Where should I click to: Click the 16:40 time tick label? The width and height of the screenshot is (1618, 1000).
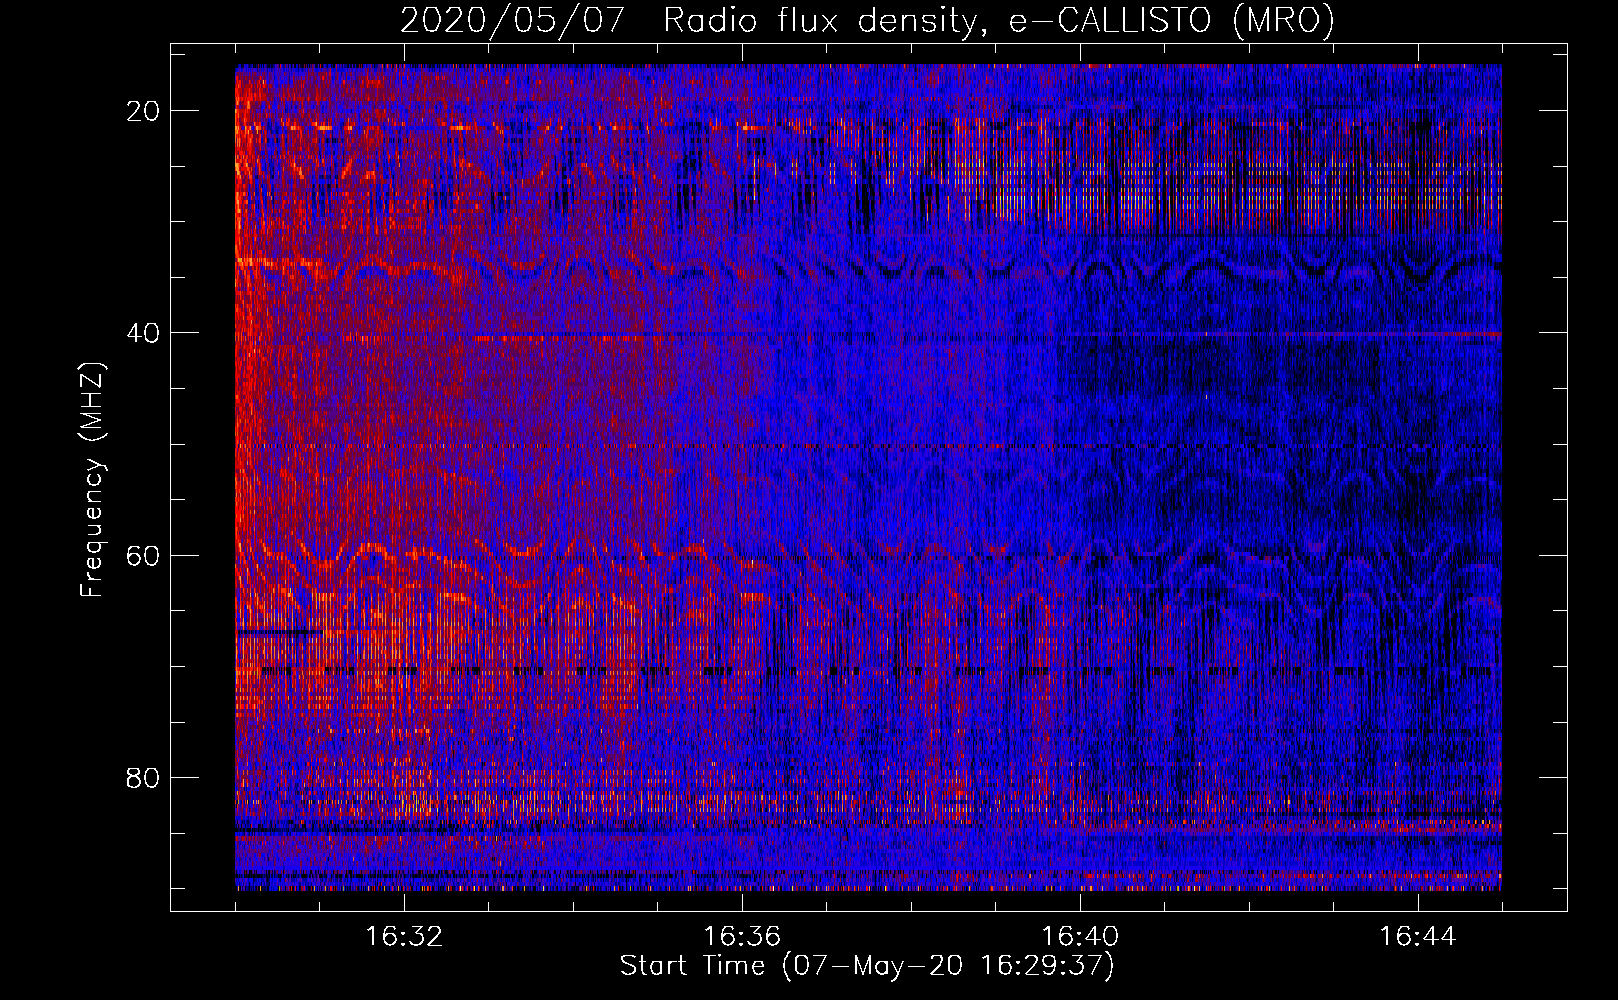pos(1080,937)
